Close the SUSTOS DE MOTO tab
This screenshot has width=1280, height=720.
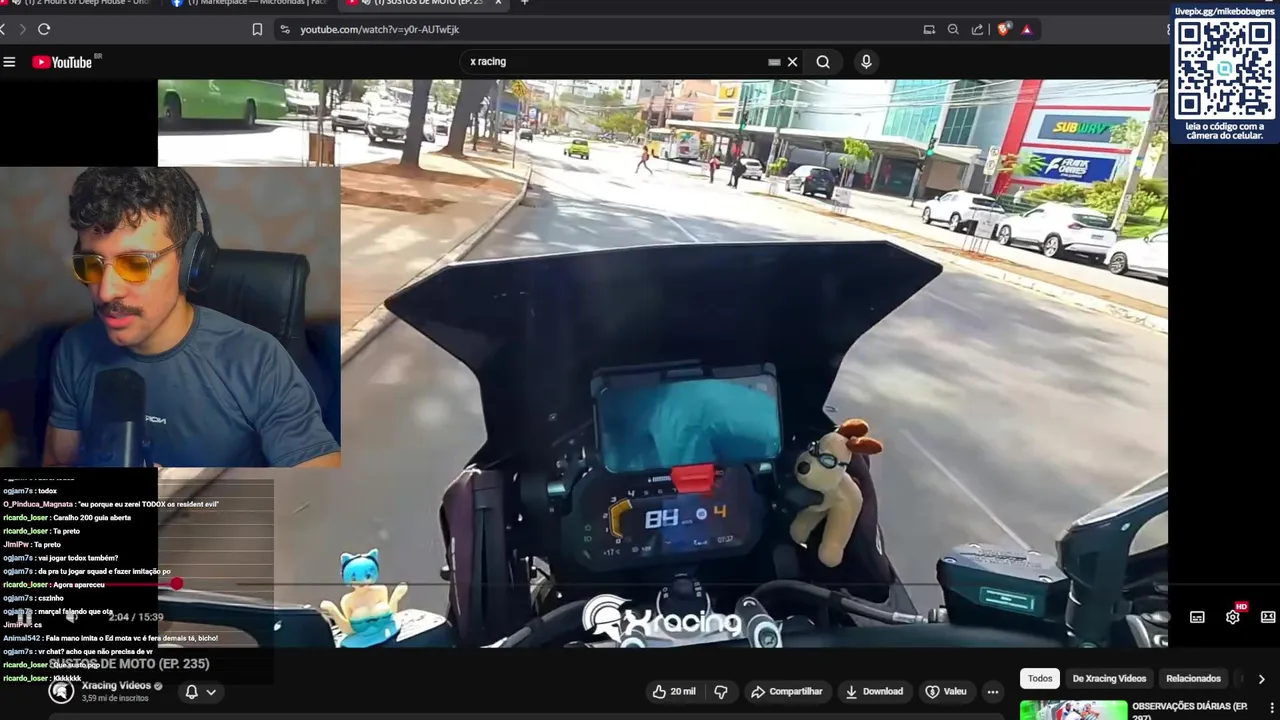coord(498,3)
